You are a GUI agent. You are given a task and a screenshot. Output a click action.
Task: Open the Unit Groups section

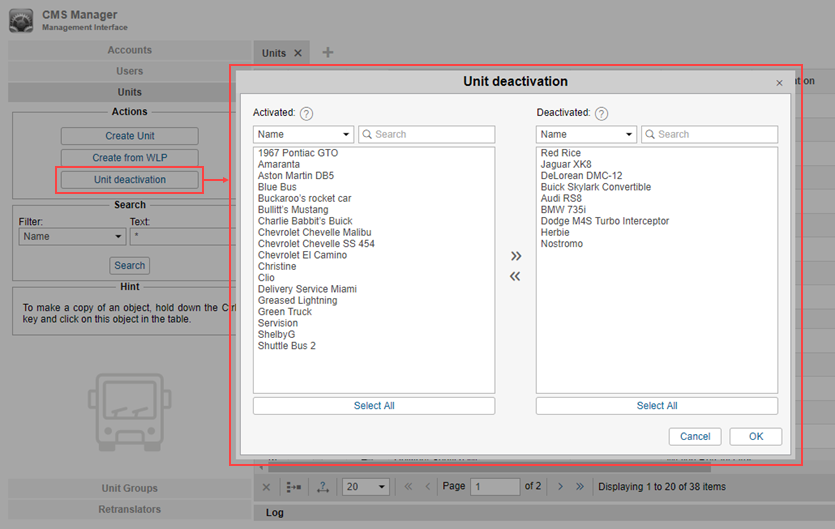click(x=129, y=488)
